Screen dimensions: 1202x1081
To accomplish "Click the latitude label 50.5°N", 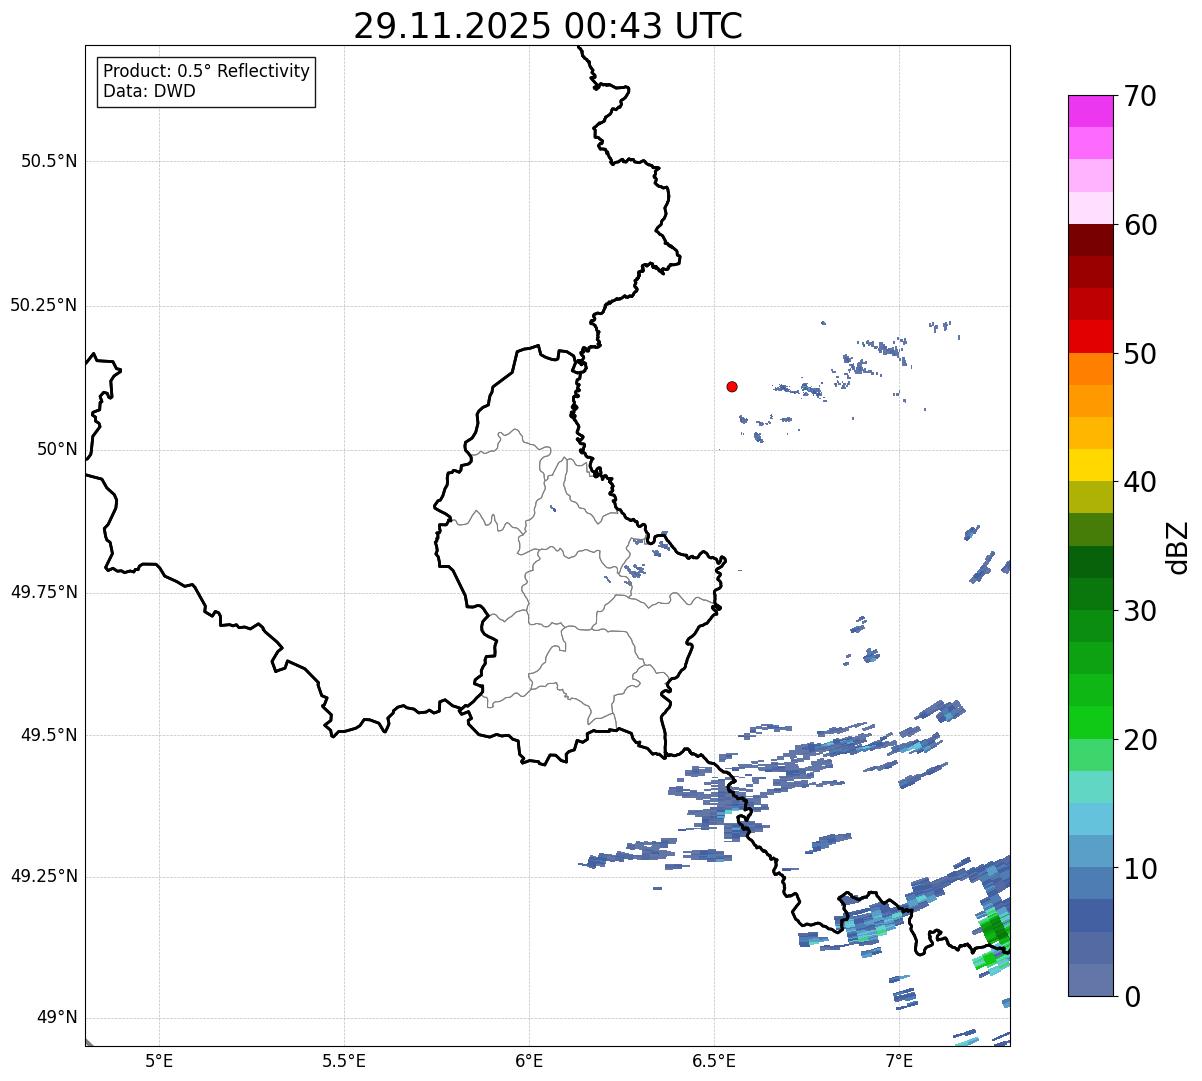I will pos(49,161).
